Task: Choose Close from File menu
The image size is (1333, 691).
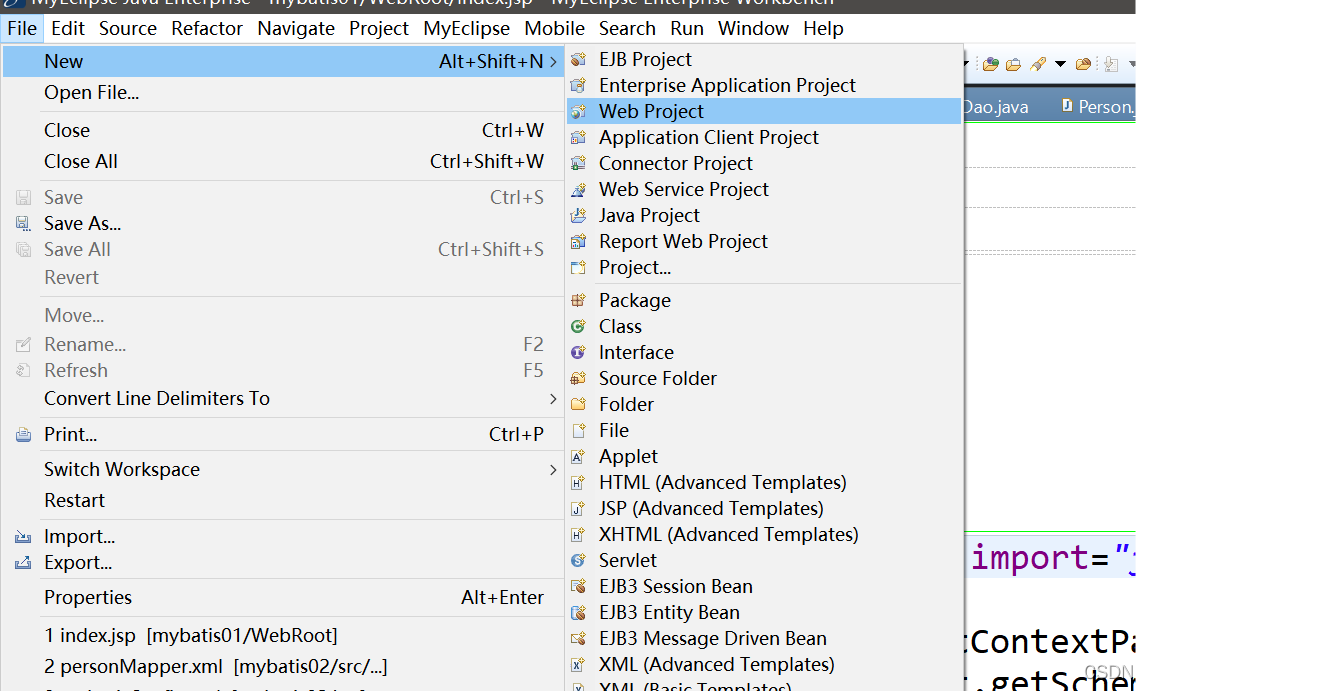Action: [x=282, y=131]
